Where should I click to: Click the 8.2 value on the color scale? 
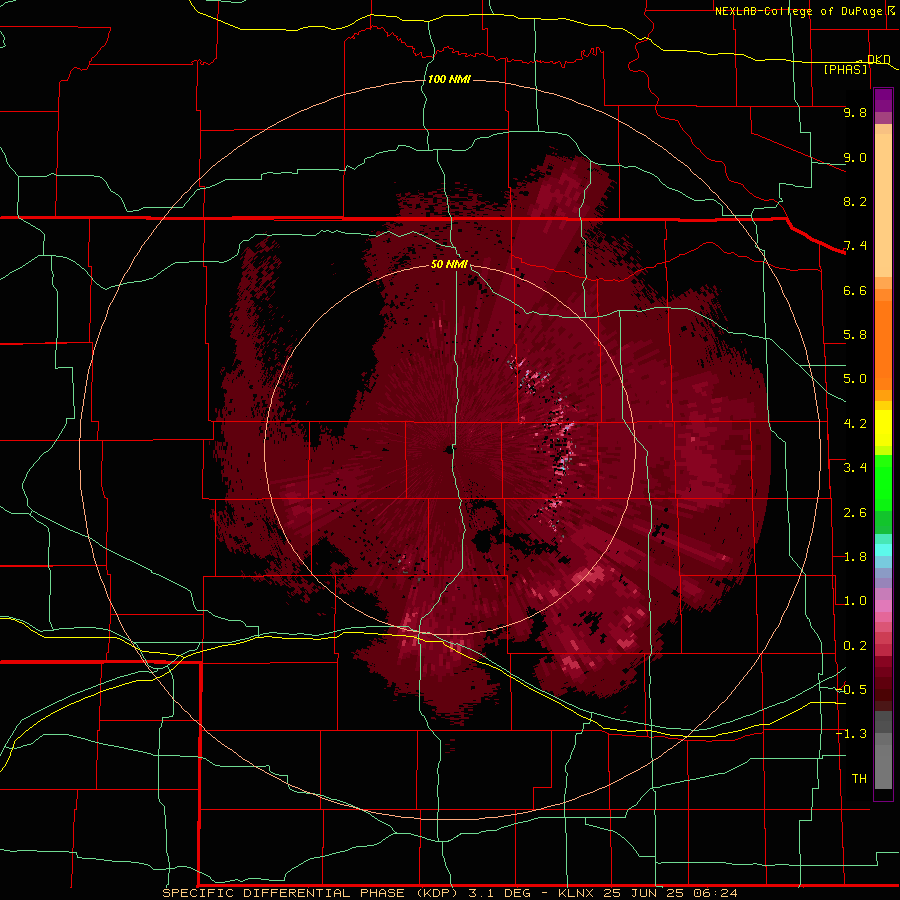tap(855, 201)
